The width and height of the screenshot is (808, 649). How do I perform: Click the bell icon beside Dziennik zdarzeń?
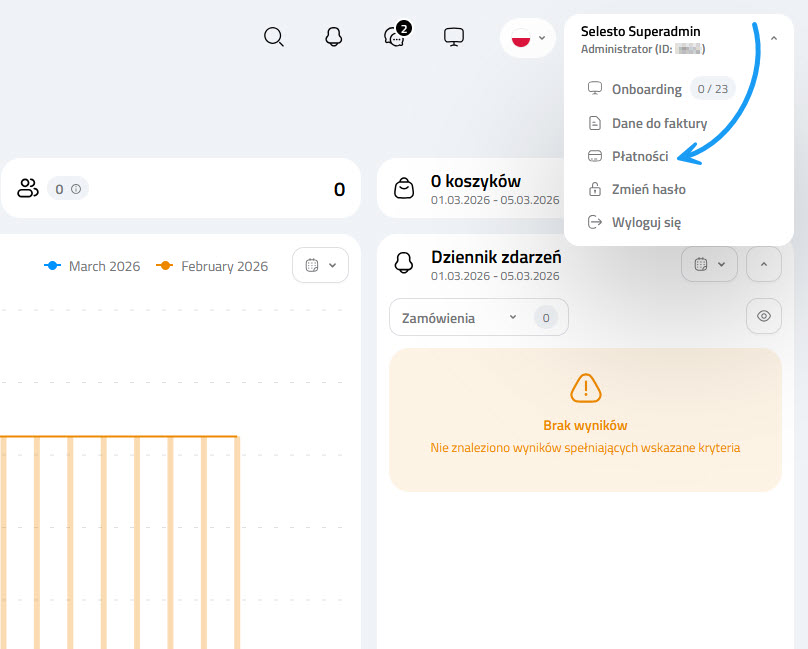404,263
